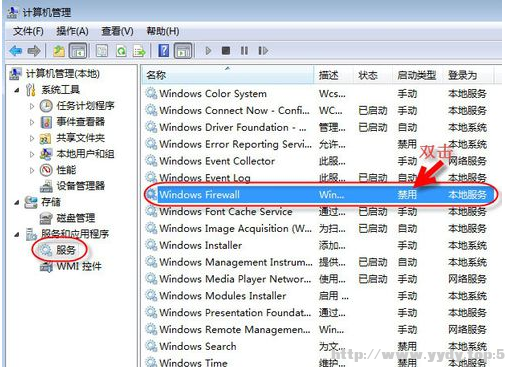Click the Up one level folder icon
The height and width of the screenshot is (367, 516).
click(59, 51)
